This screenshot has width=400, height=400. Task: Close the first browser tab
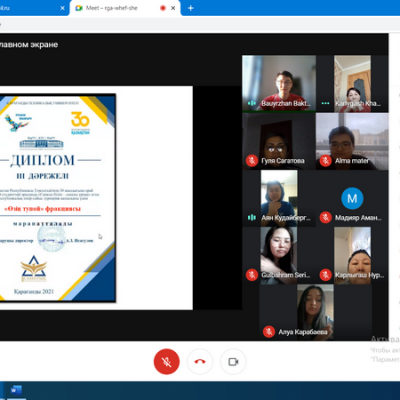[62, 8]
